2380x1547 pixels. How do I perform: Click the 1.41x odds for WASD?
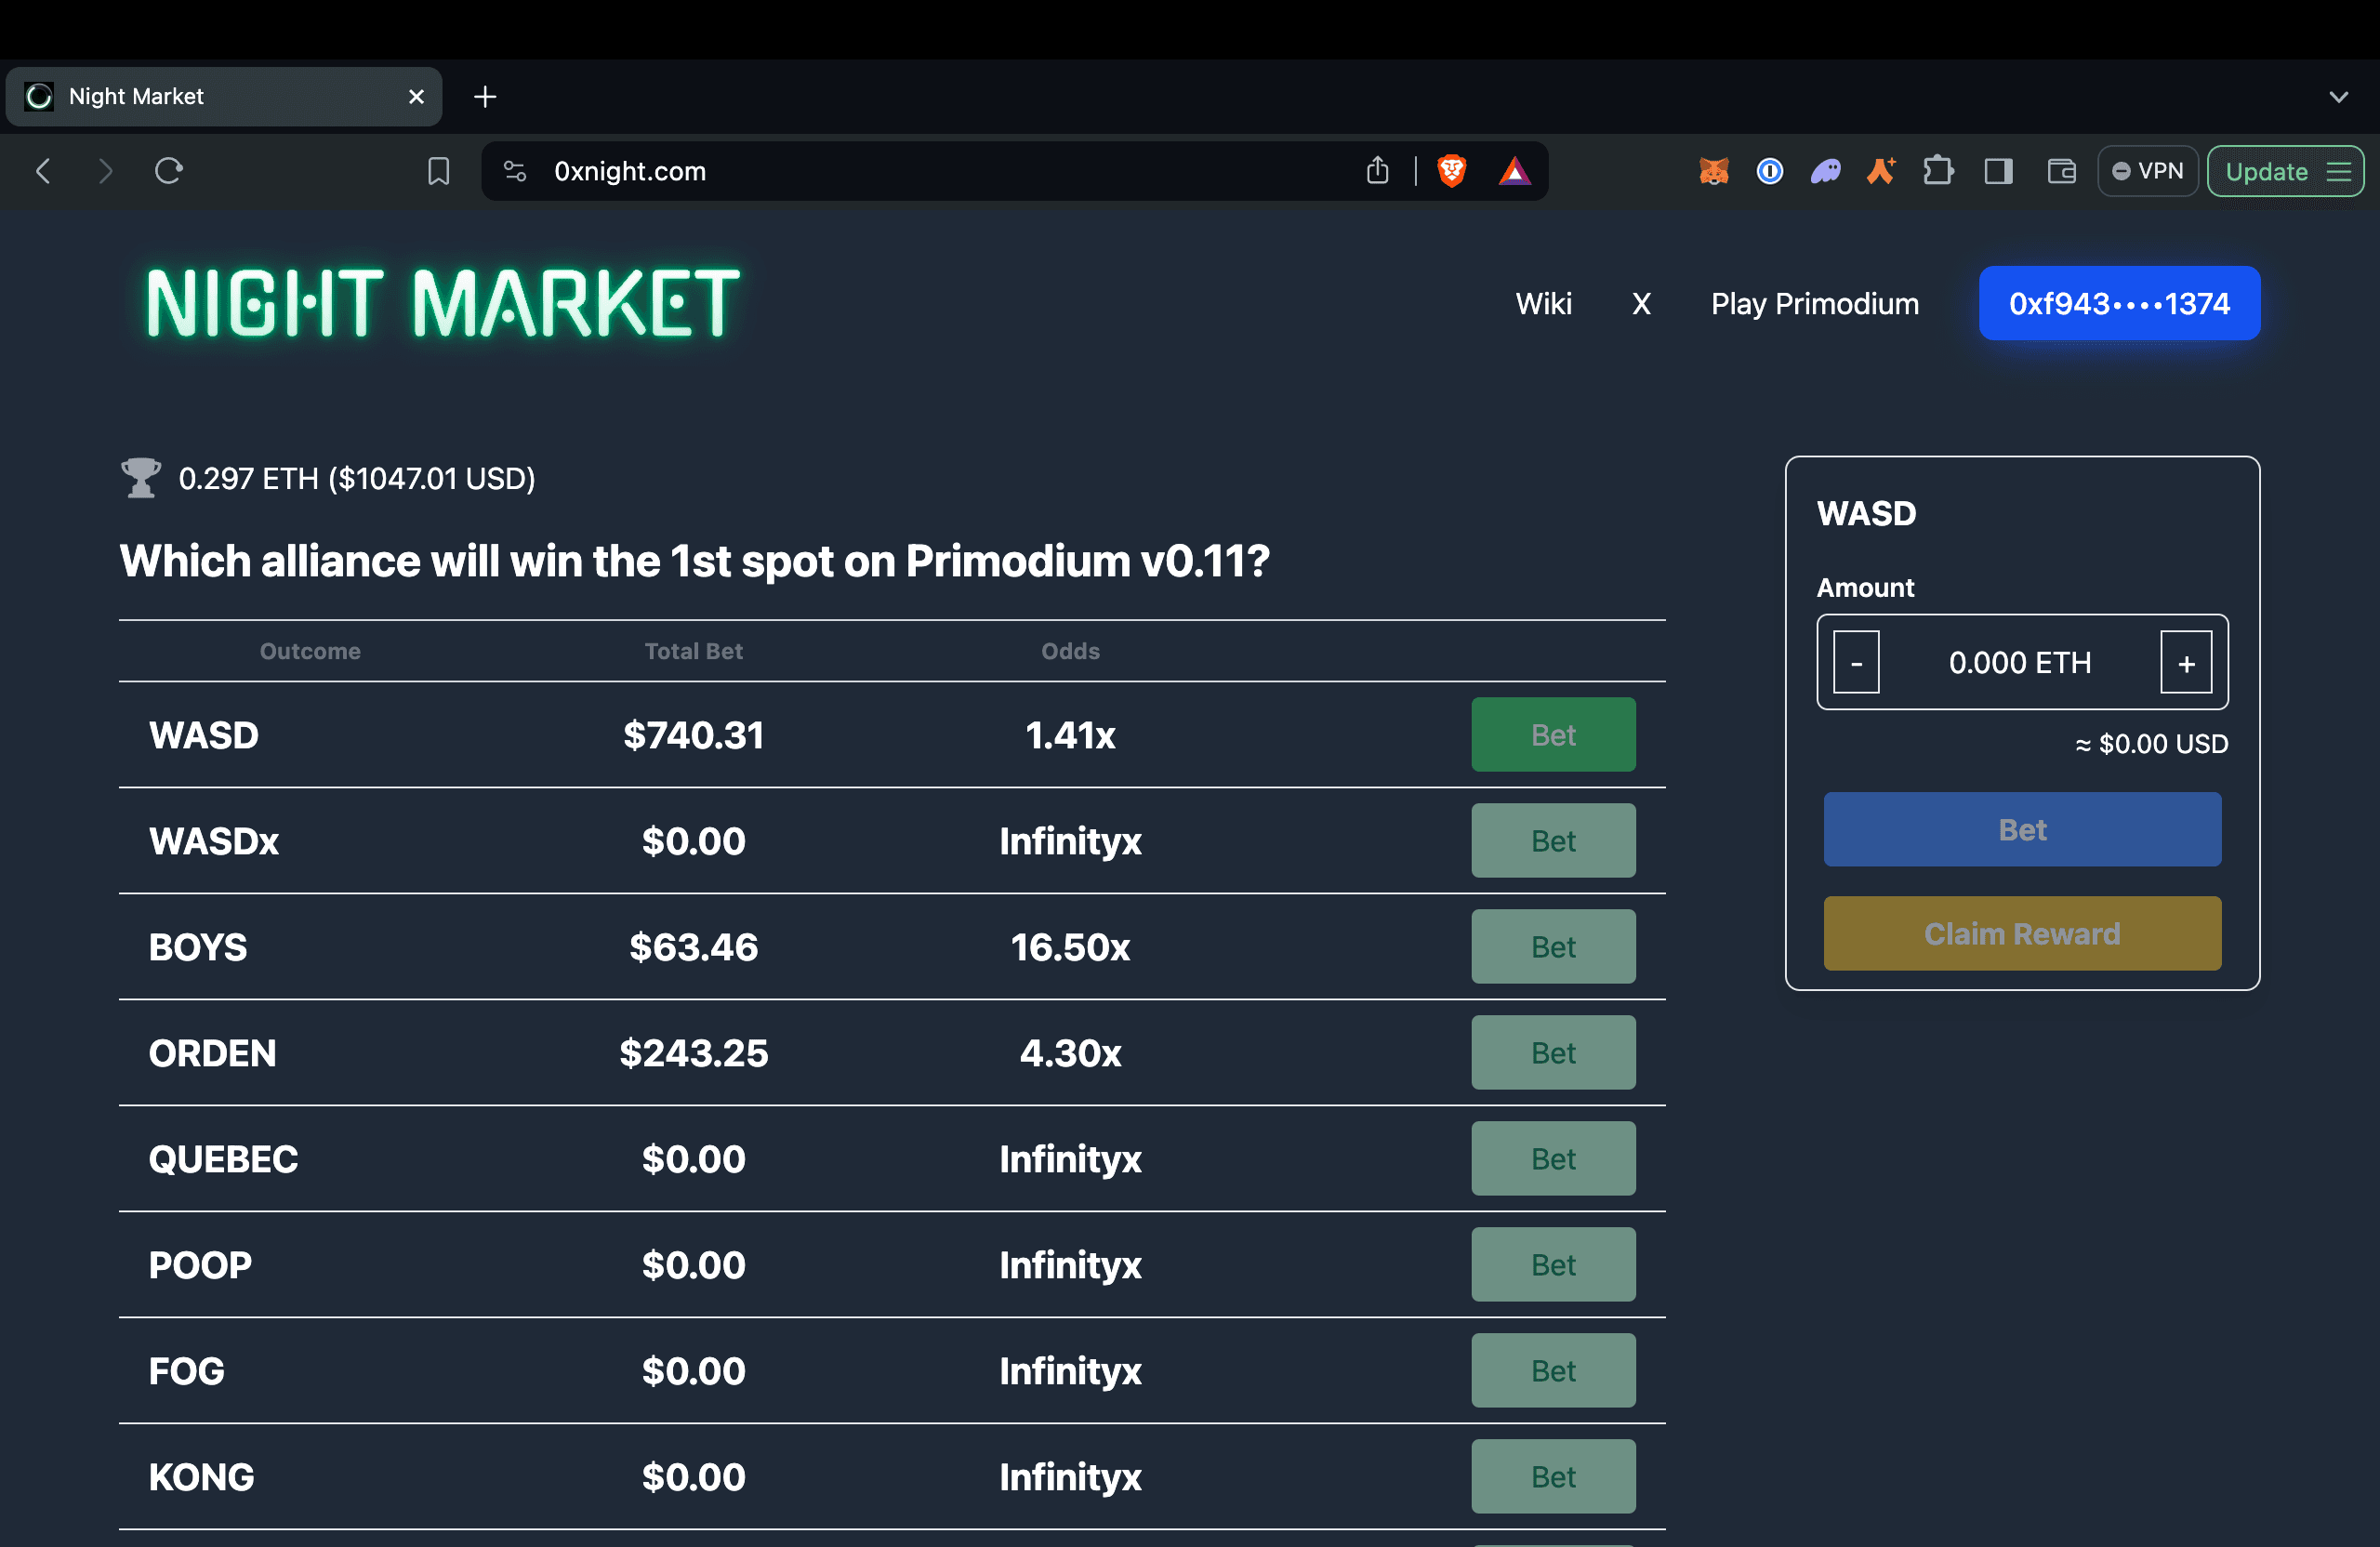point(1070,735)
